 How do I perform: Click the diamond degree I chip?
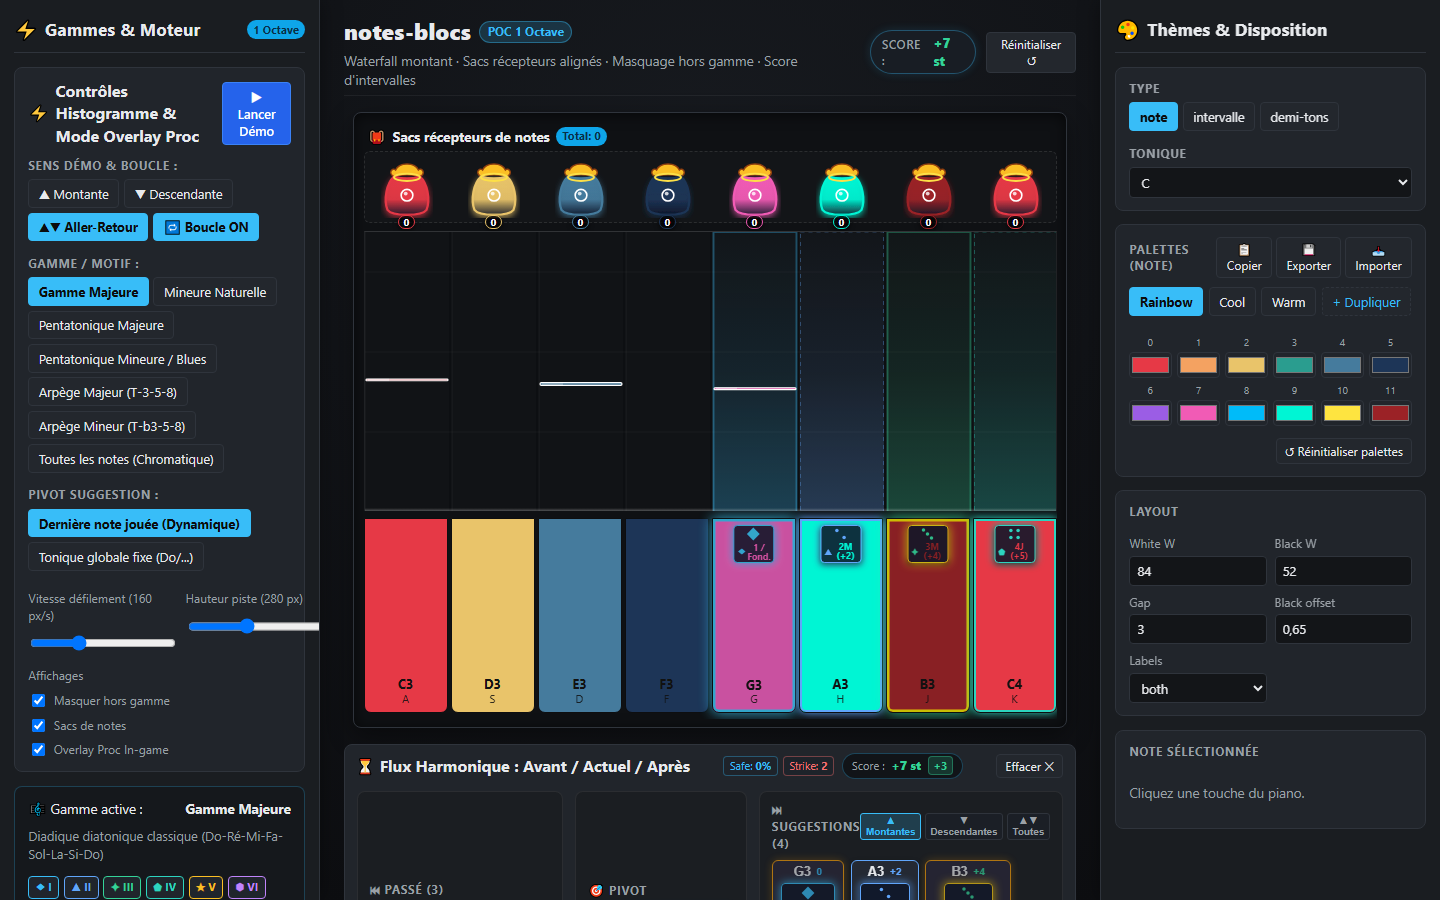pos(44,887)
